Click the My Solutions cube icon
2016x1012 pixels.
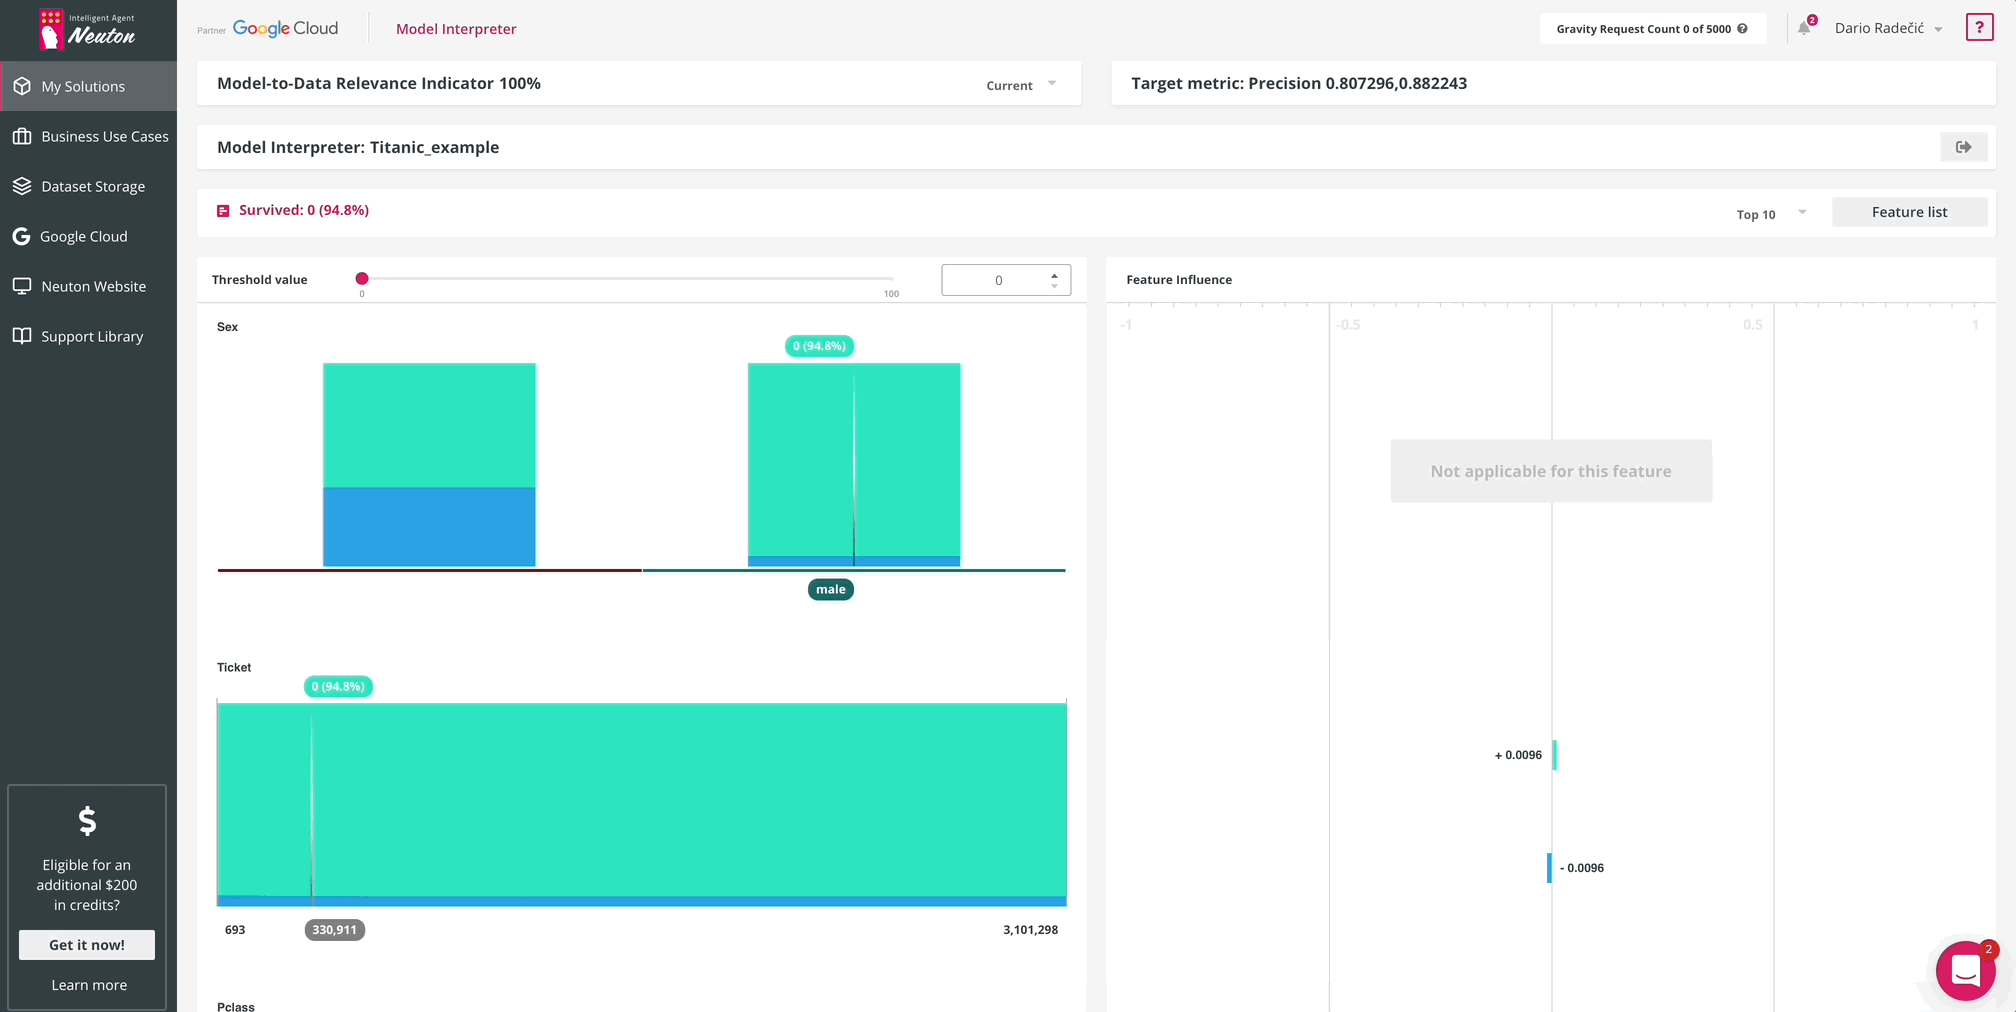tap(22, 86)
